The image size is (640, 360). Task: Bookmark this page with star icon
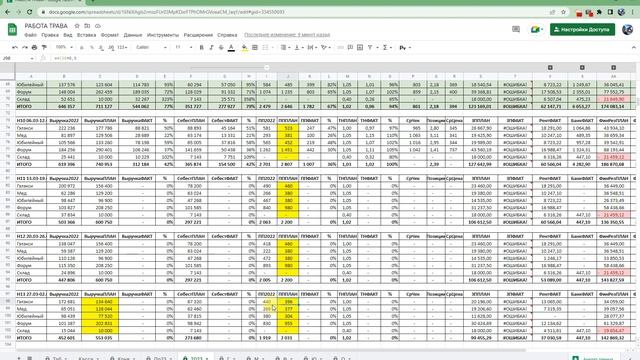point(564,12)
